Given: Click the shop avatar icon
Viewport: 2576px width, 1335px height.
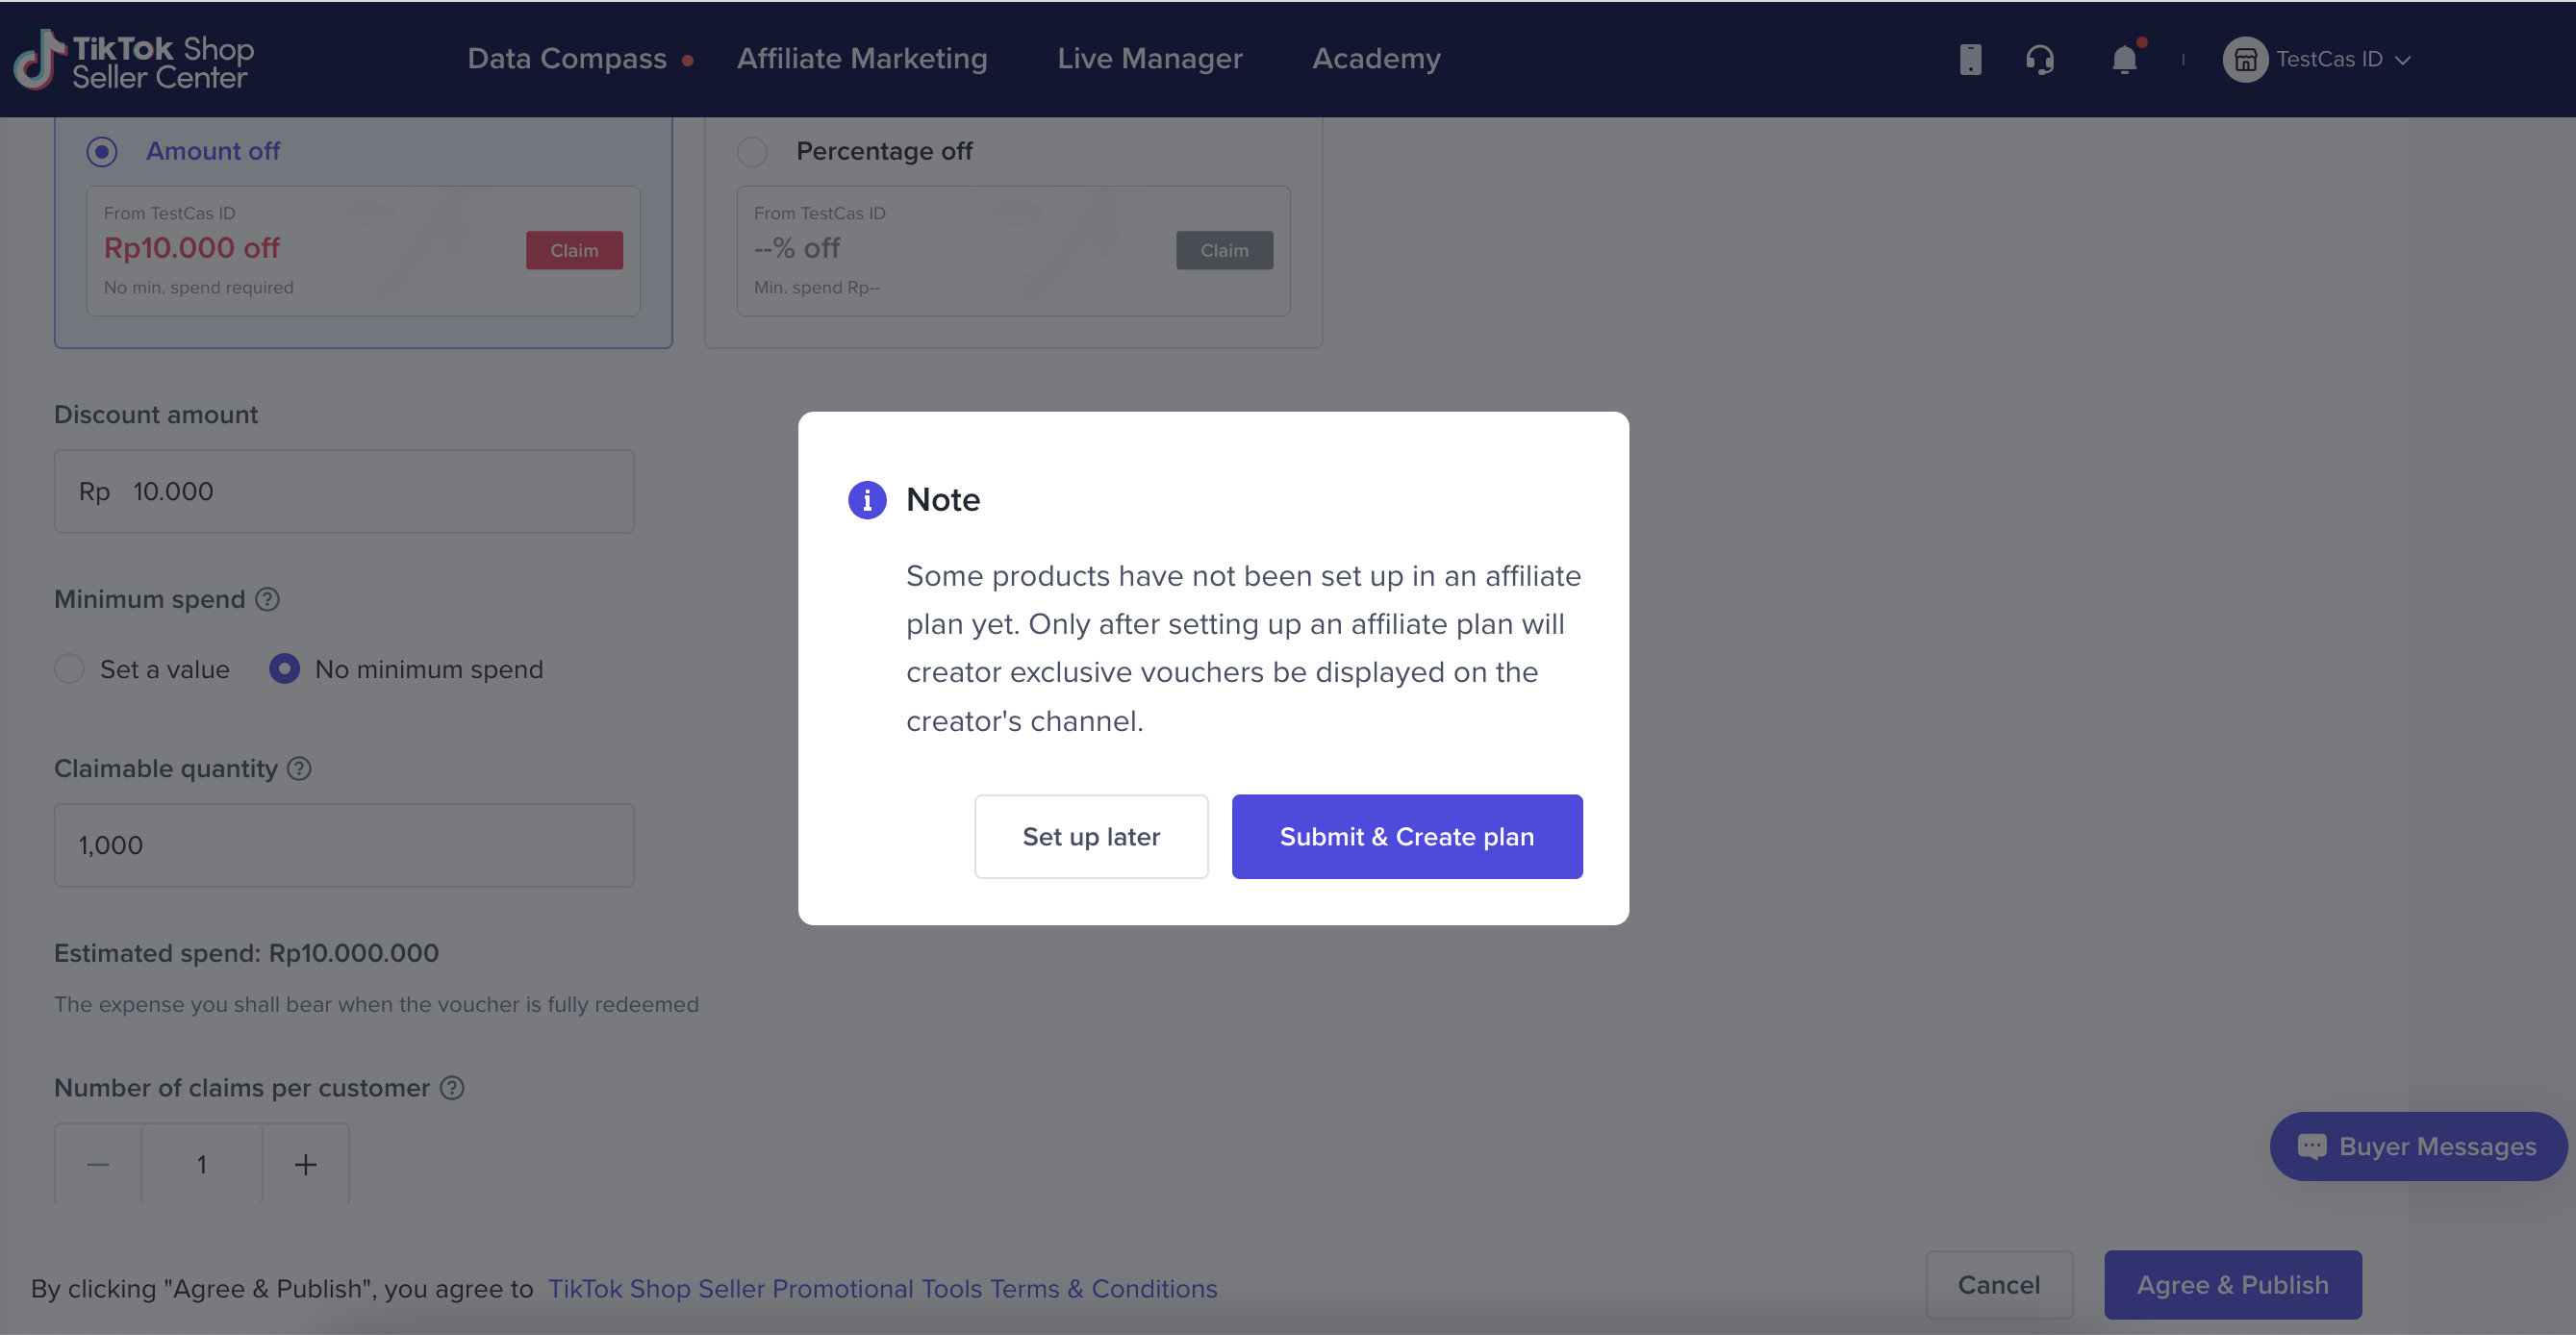Looking at the screenshot, I should coord(2245,60).
